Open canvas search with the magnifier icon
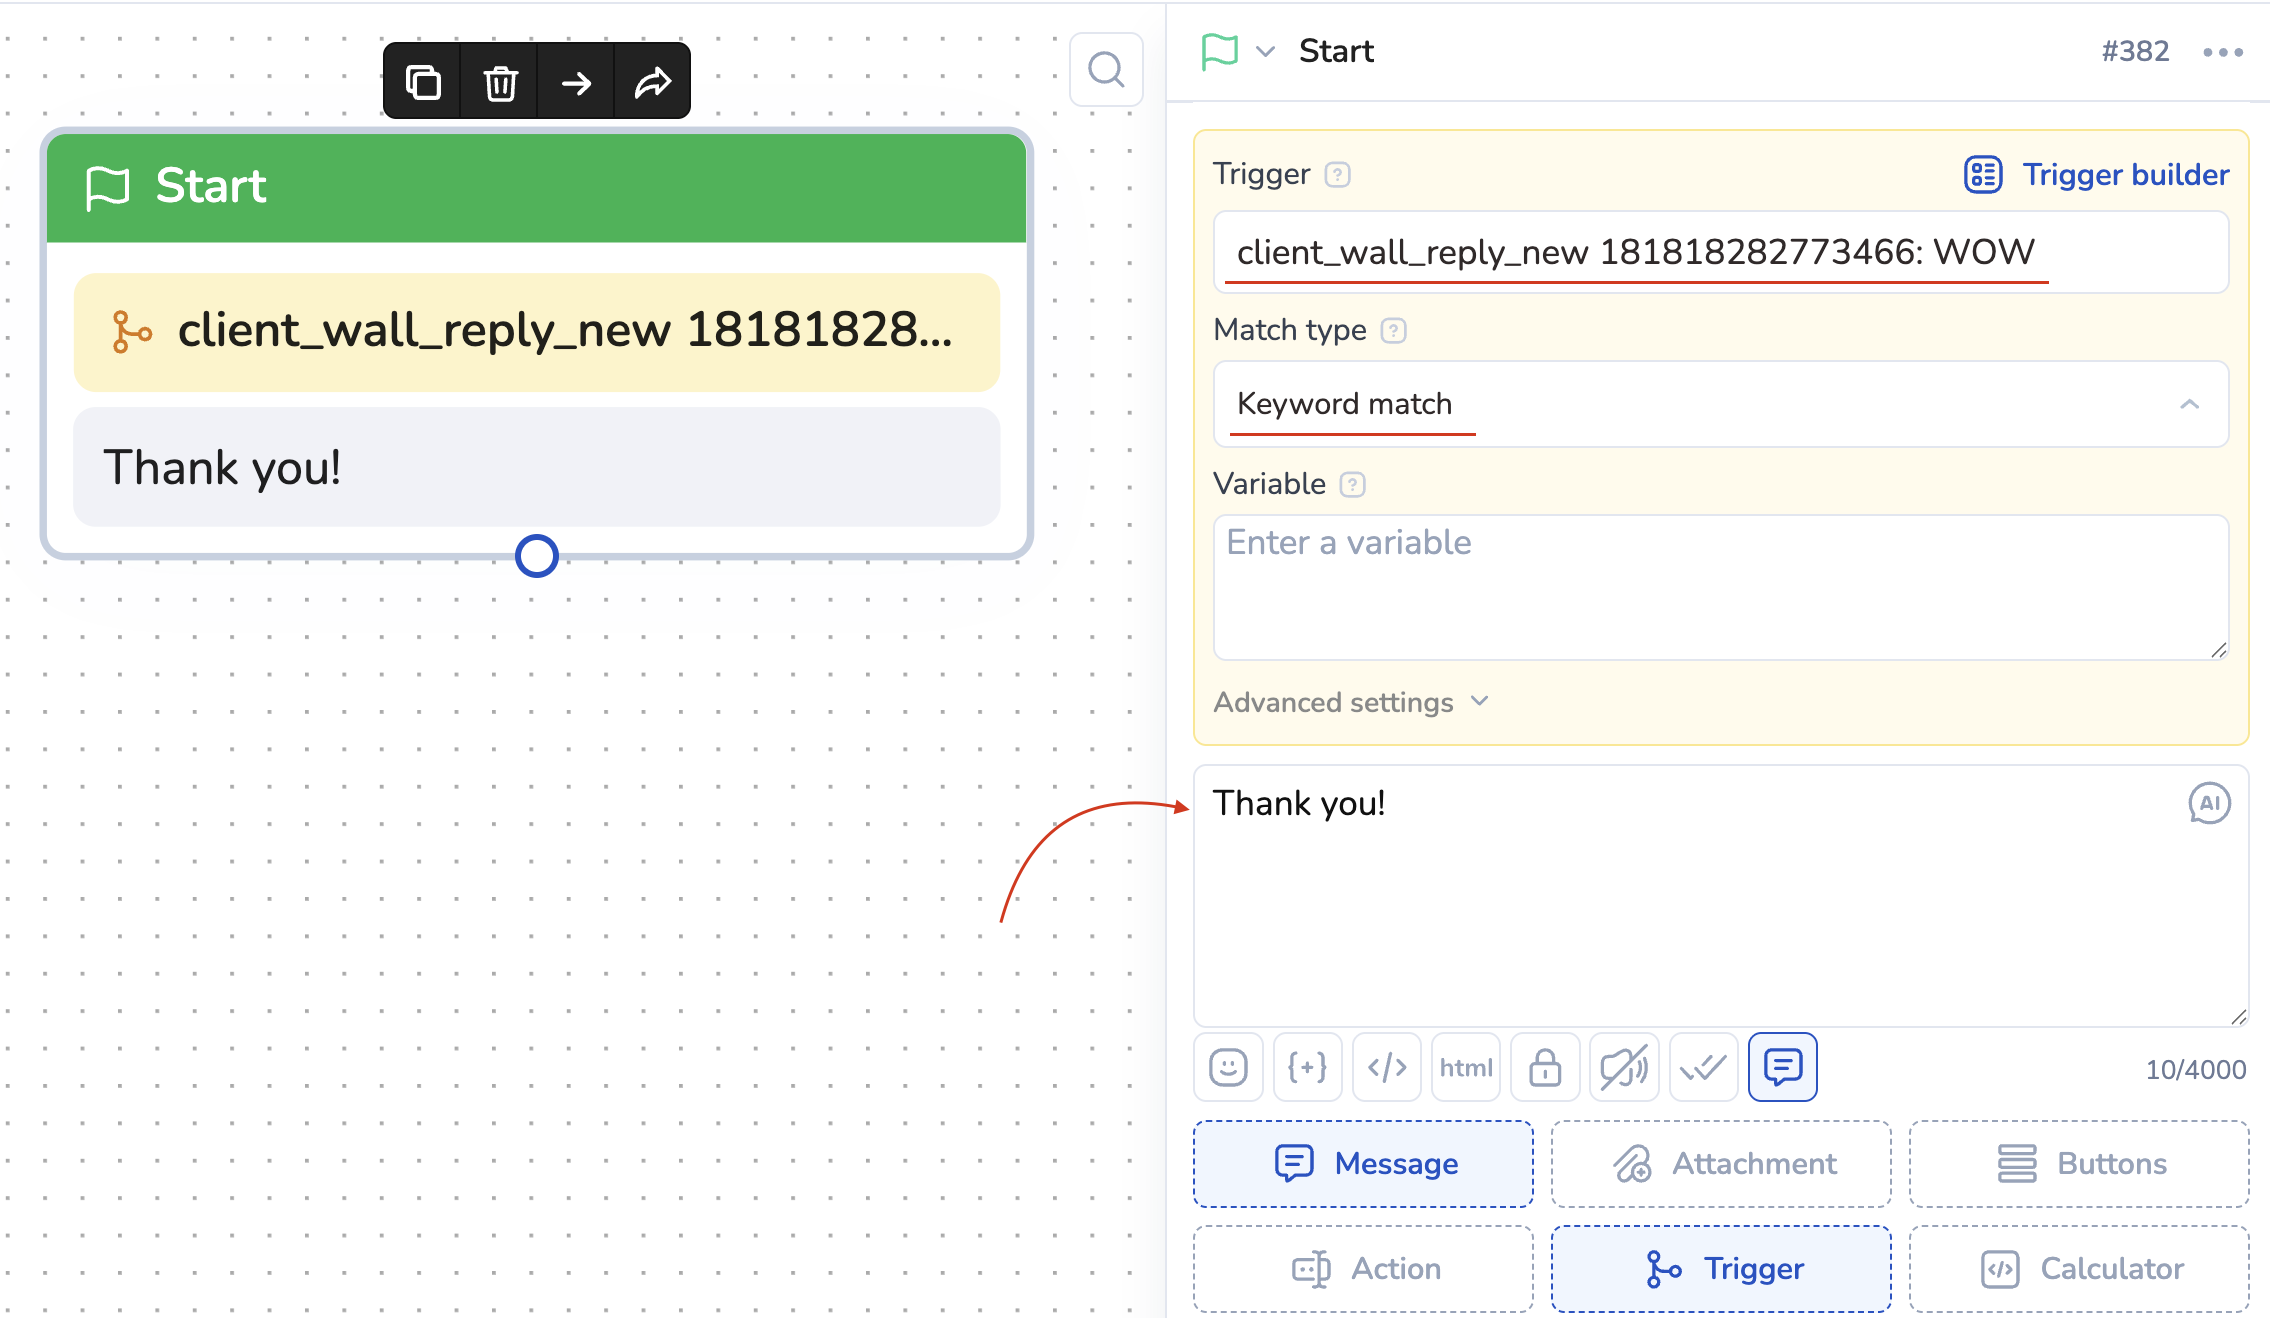The height and width of the screenshot is (1318, 2270). point(1106,70)
